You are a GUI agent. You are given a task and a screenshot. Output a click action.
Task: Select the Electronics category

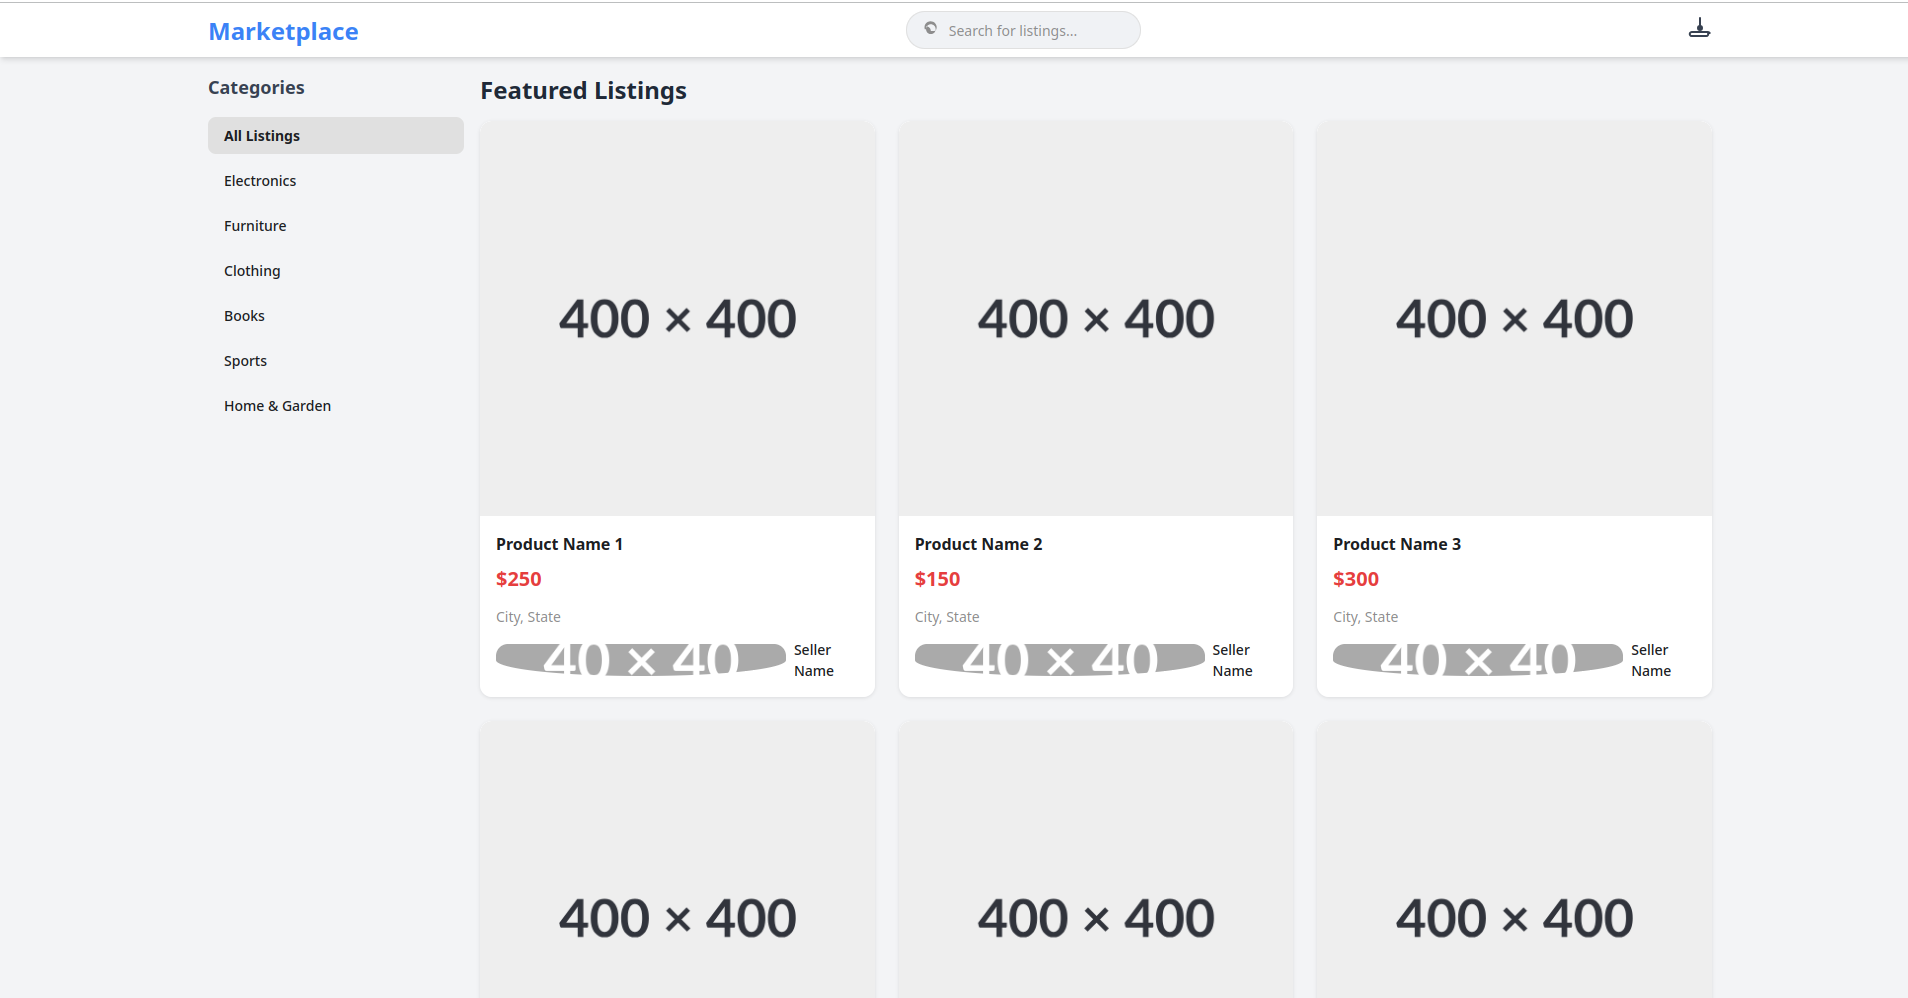260,181
